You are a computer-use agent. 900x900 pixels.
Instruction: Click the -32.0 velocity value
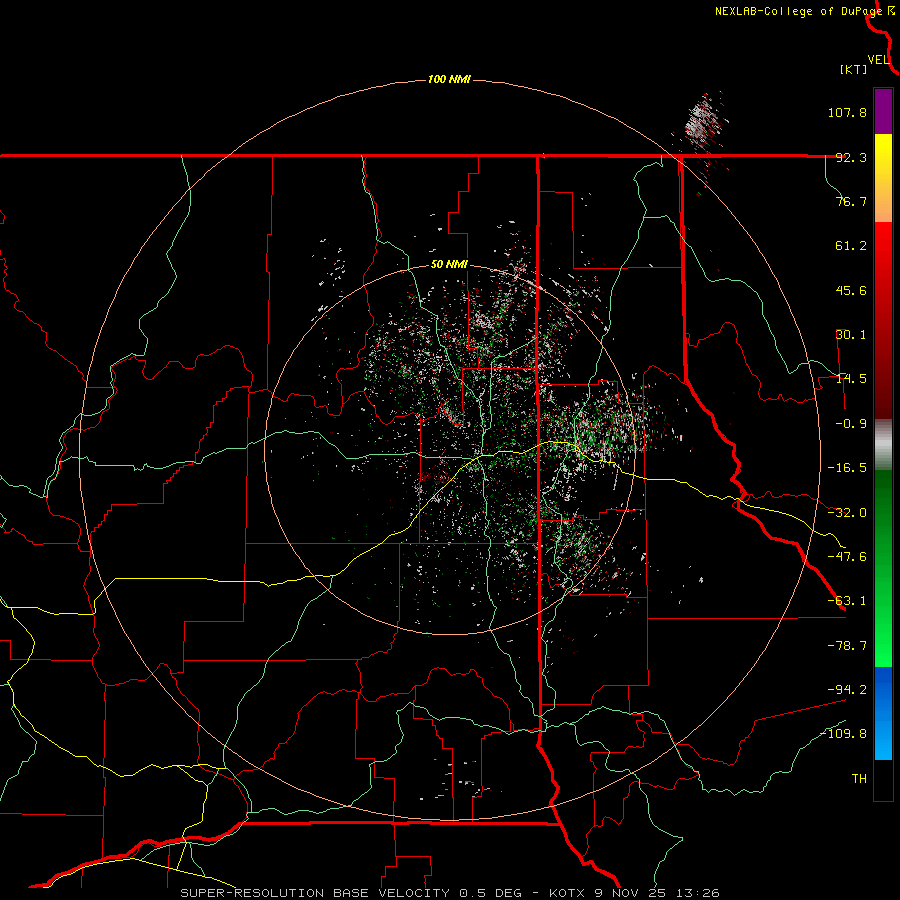tap(847, 513)
